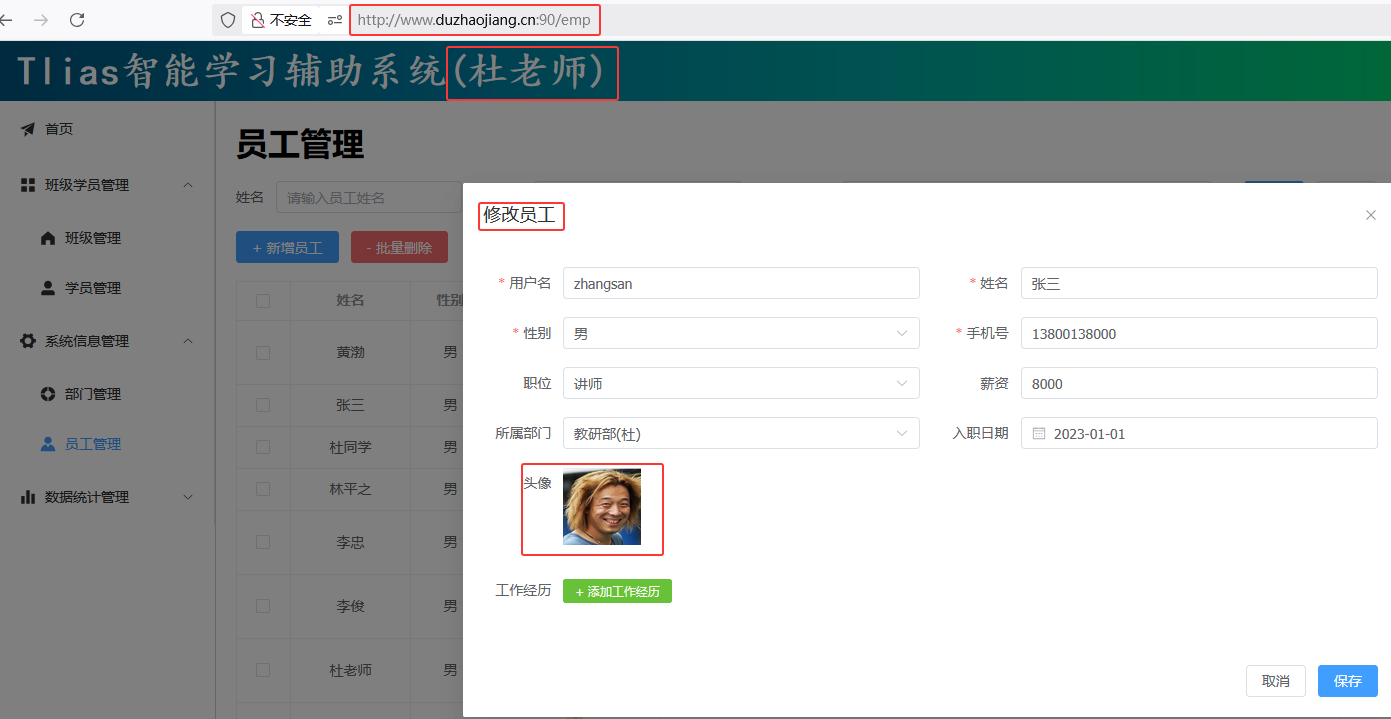Image resolution: width=1391 pixels, height=719 pixels.
Task: Expand the 所属部门 department dropdown
Action: coord(740,434)
